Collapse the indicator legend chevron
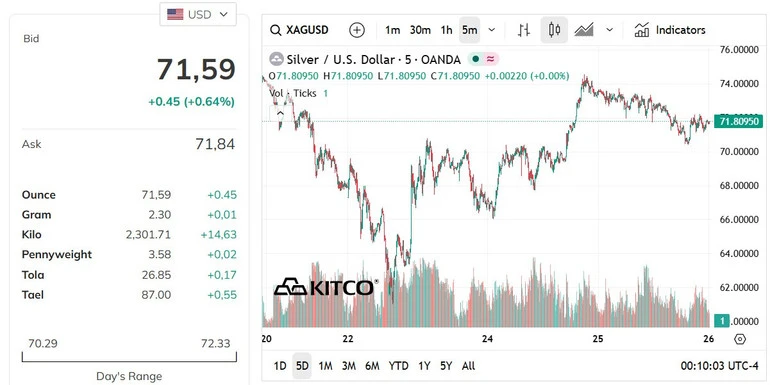 pyautogui.click(x=280, y=114)
